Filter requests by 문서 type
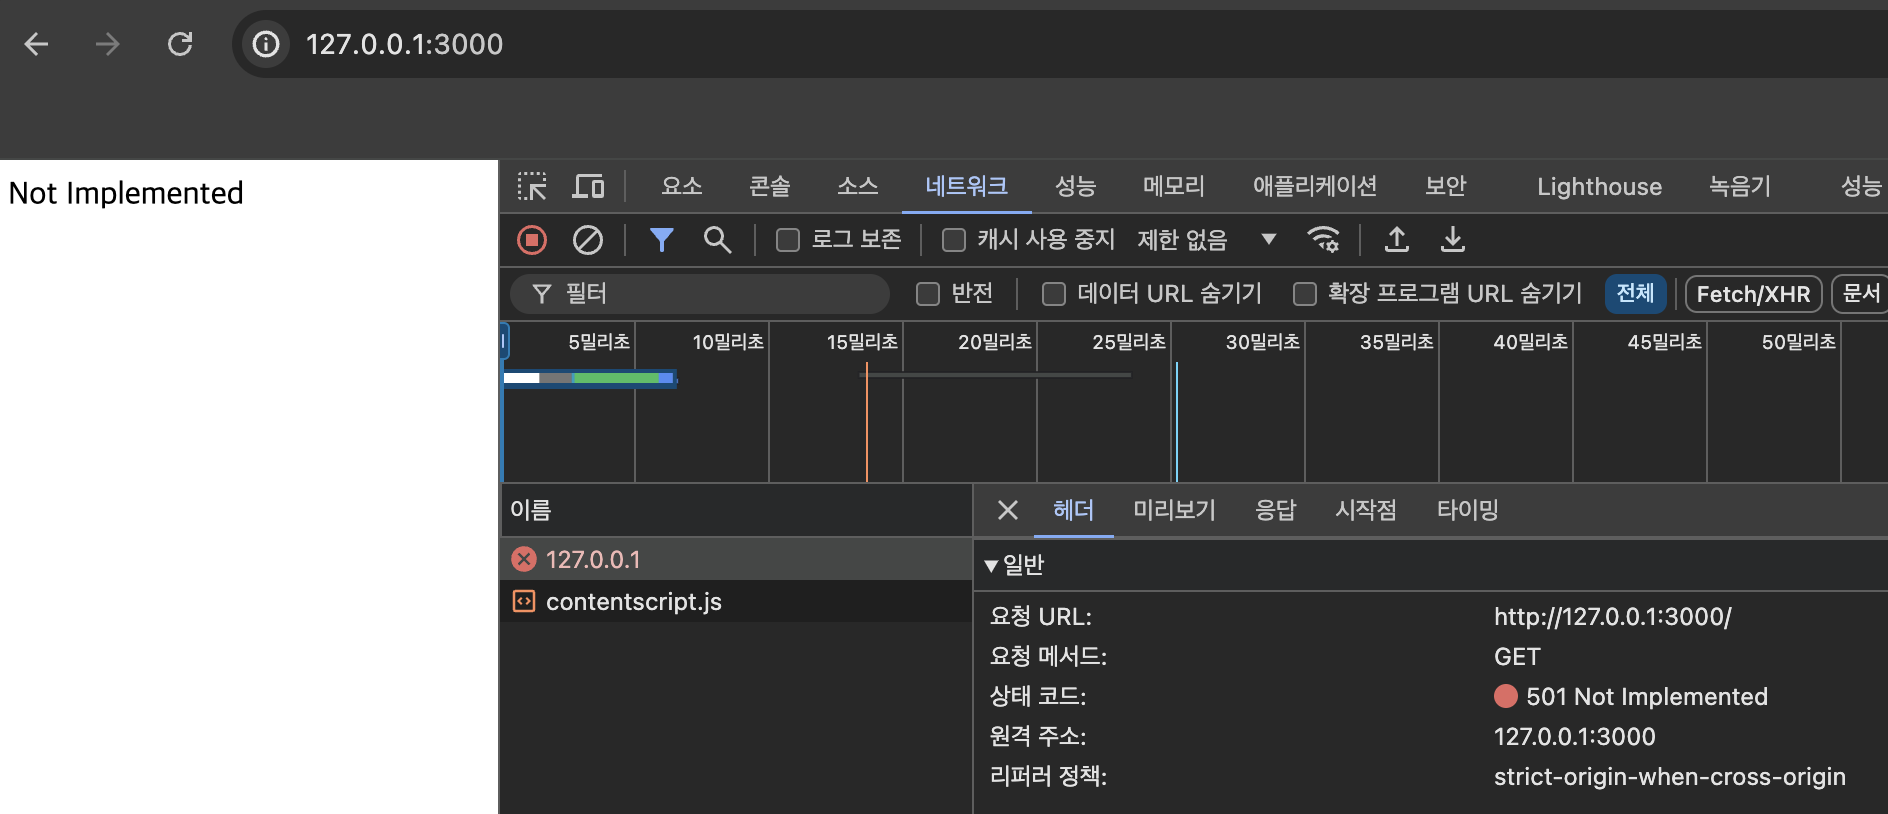 [1861, 294]
